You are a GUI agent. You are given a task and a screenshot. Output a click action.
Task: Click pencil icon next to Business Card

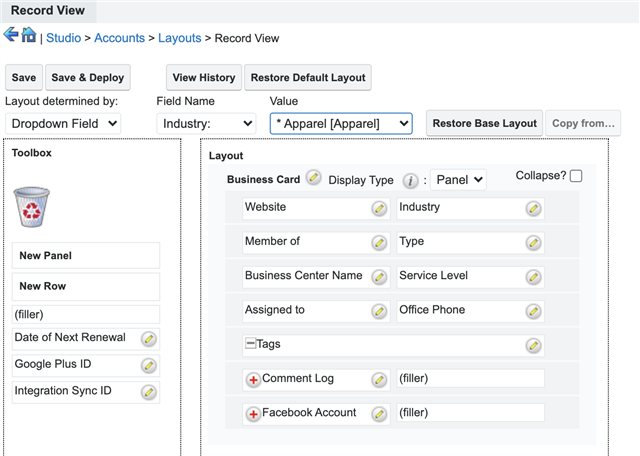point(314,178)
